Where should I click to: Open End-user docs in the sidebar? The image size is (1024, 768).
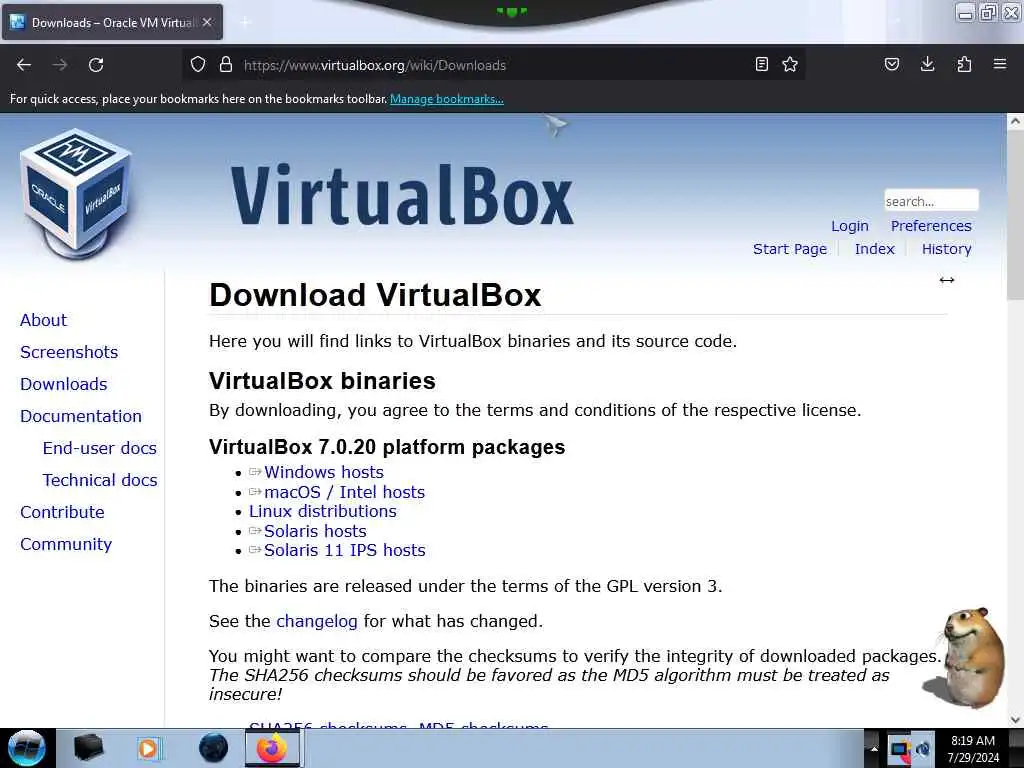tap(99, 448)
